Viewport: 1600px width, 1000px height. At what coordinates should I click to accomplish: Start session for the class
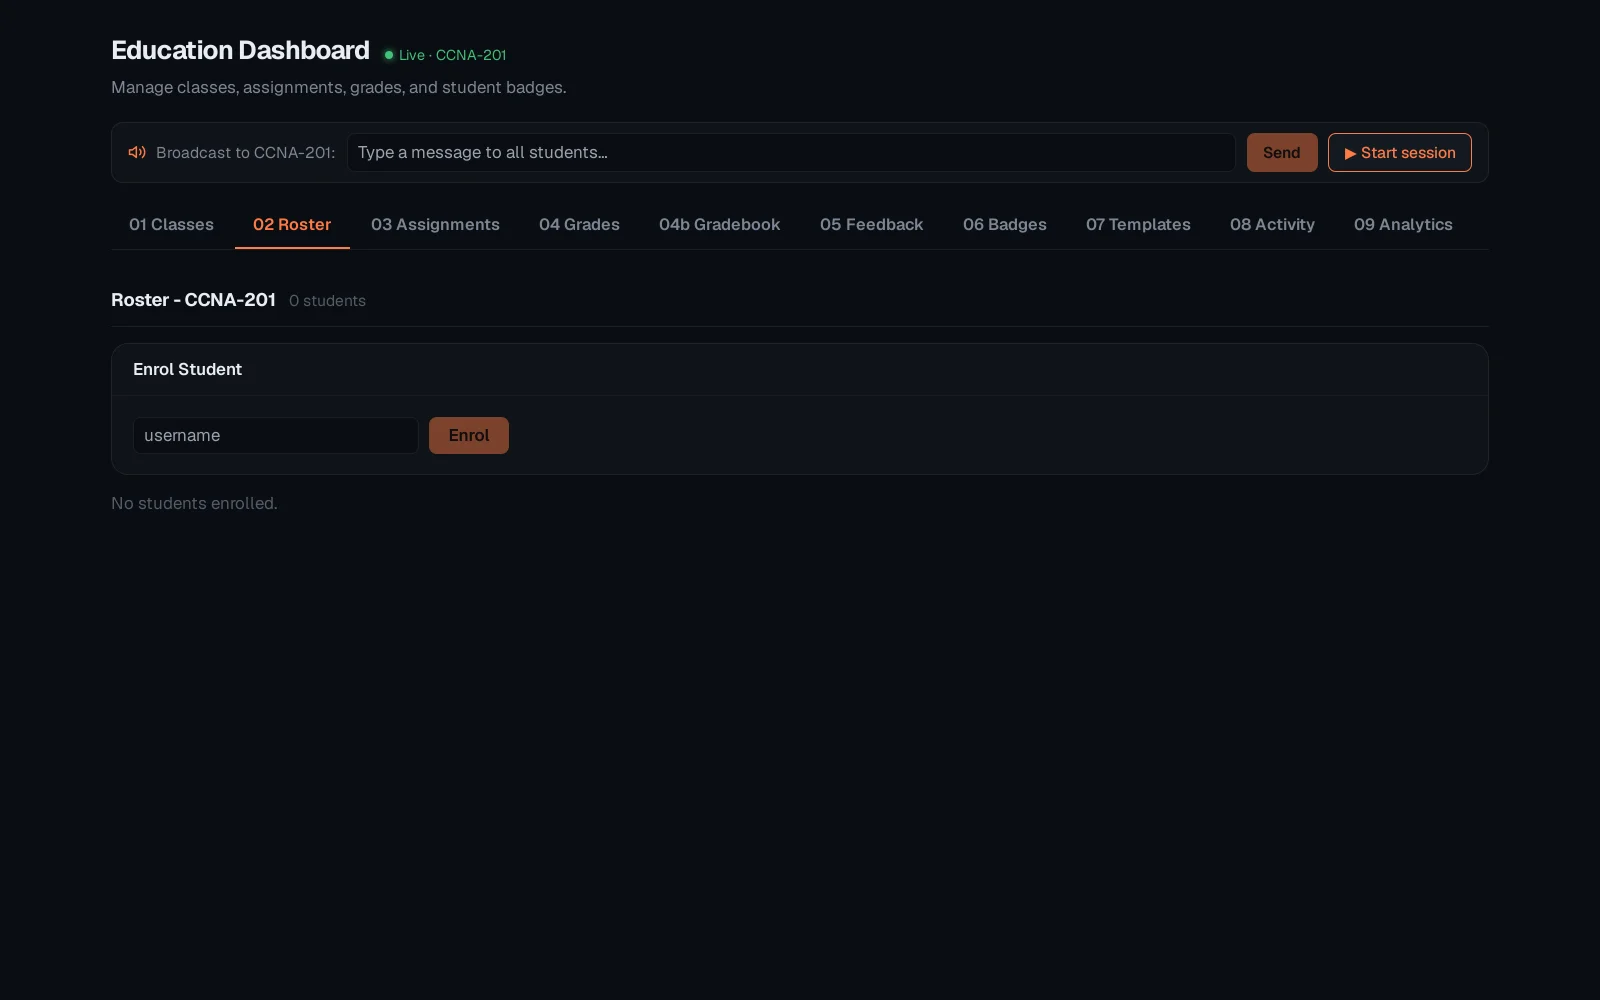[1400, 152]
